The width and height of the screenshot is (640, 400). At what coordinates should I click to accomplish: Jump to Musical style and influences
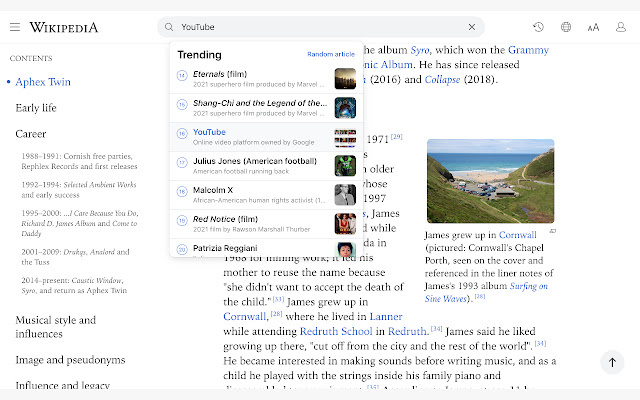coord(55,326)
